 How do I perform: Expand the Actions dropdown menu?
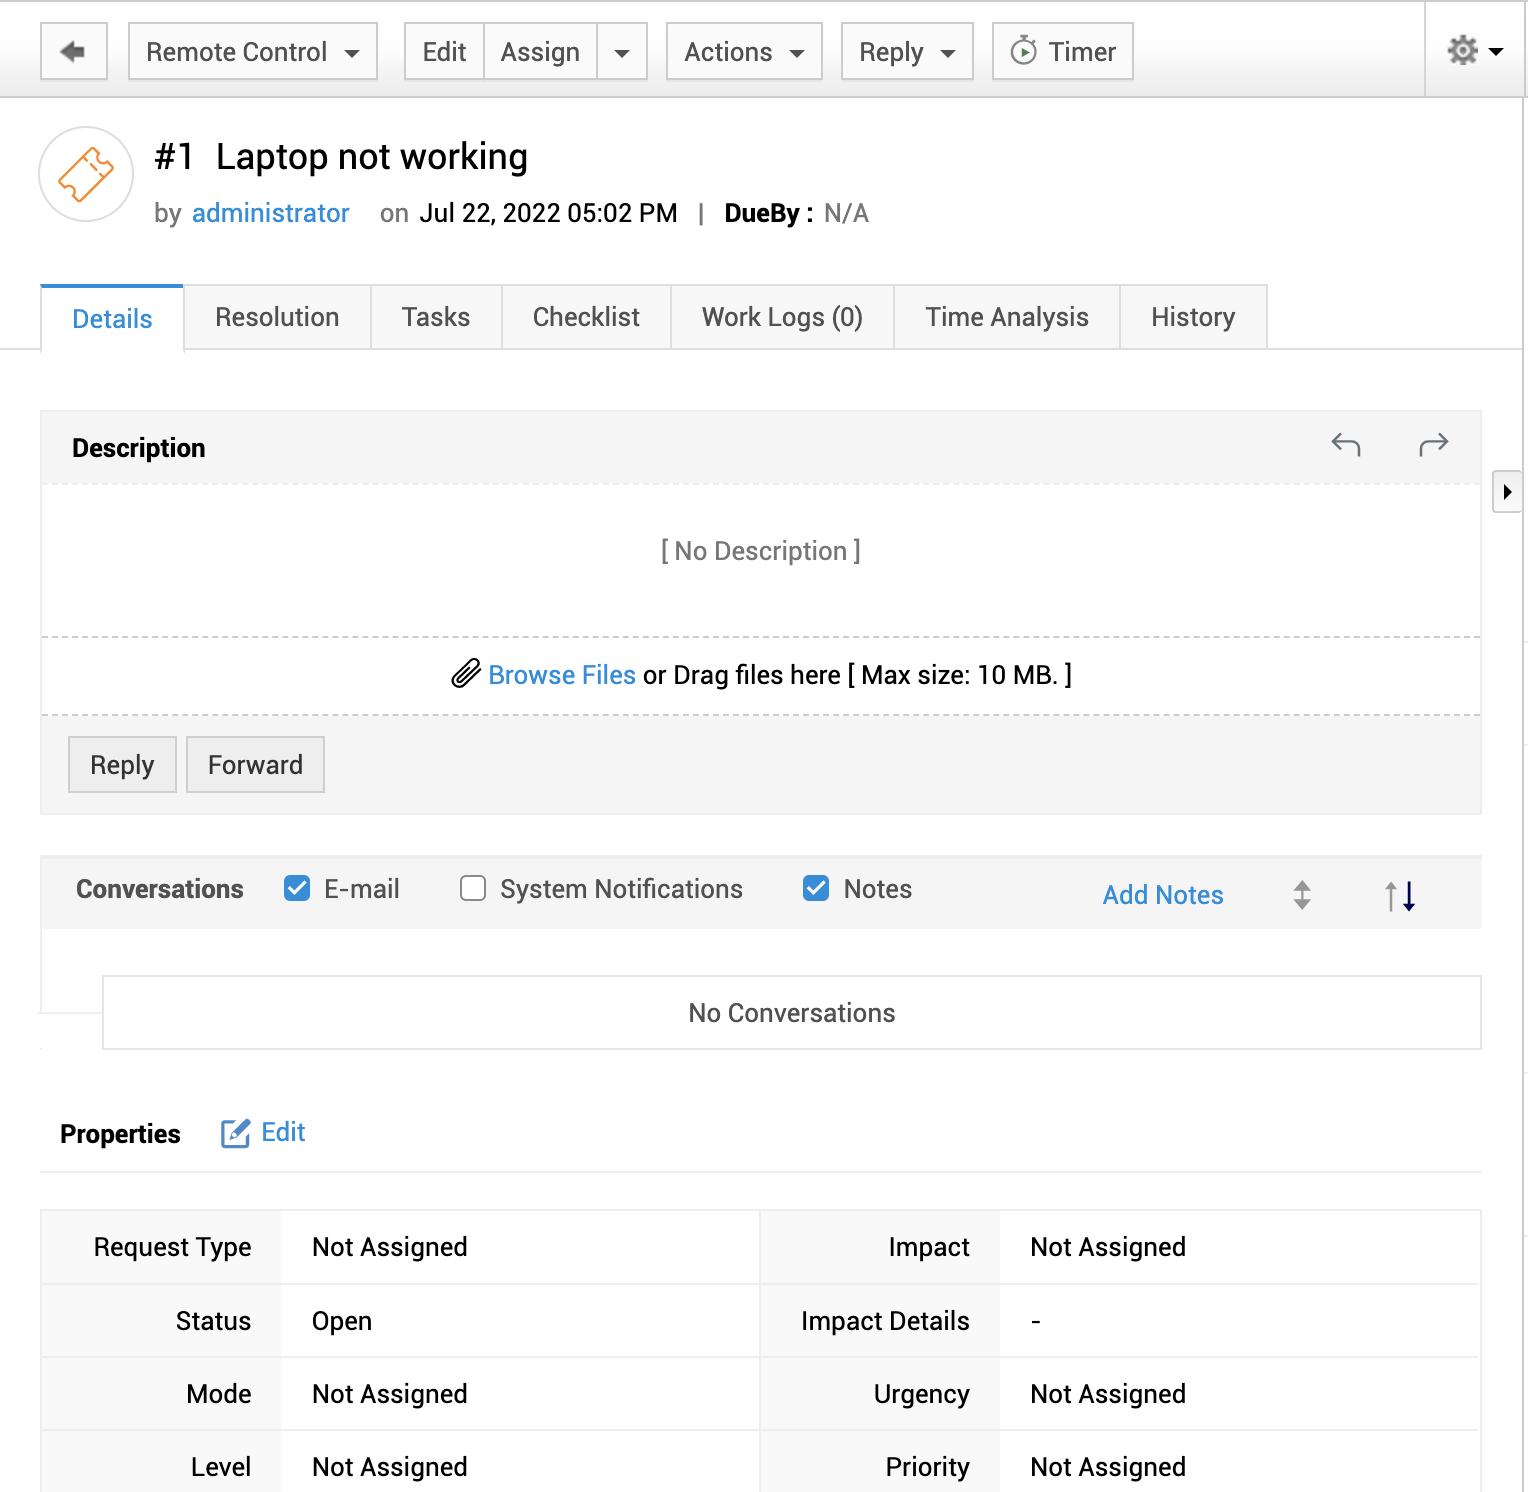tap(744, 51)
